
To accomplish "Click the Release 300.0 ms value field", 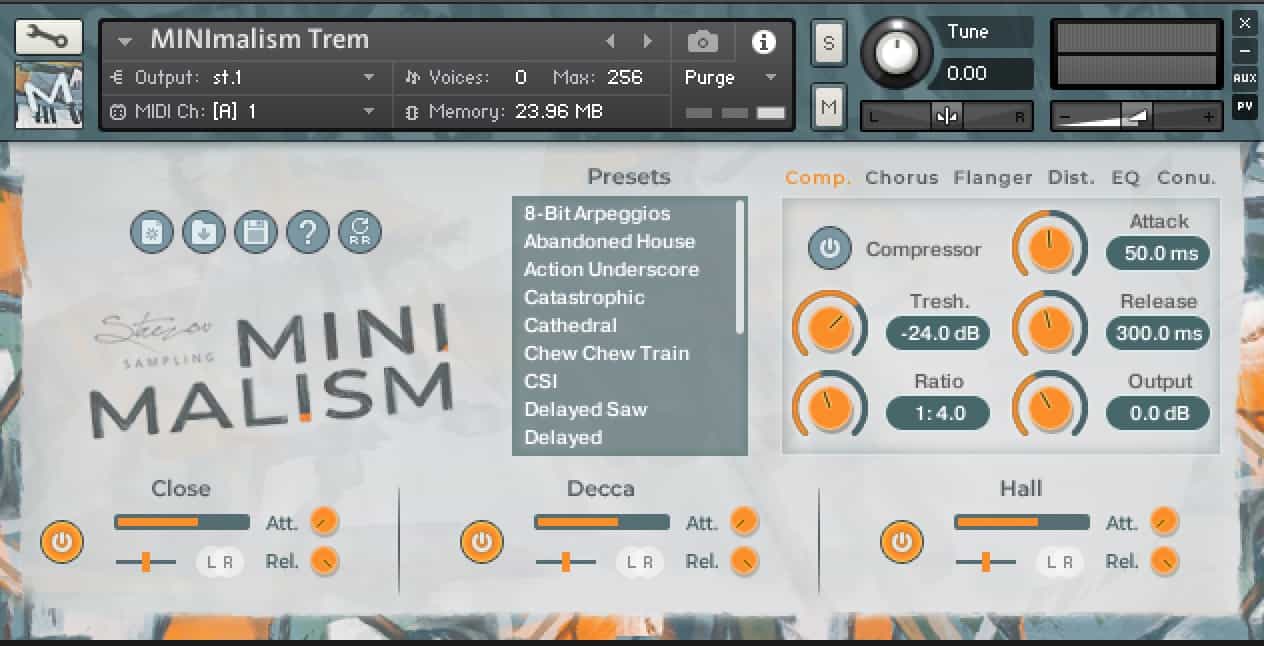I will pos(1158,333).
